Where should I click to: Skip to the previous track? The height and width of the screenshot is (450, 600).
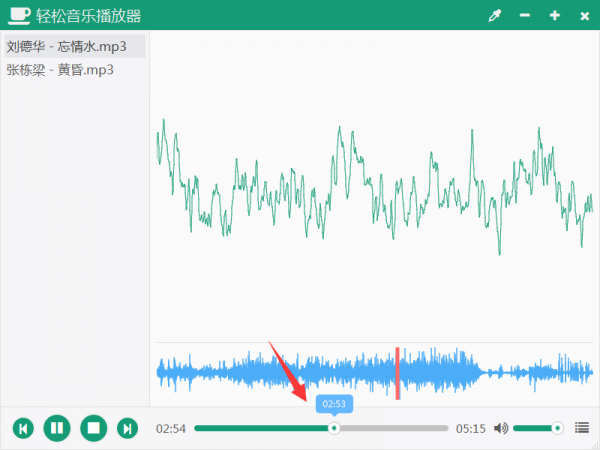tap(23, 428)
